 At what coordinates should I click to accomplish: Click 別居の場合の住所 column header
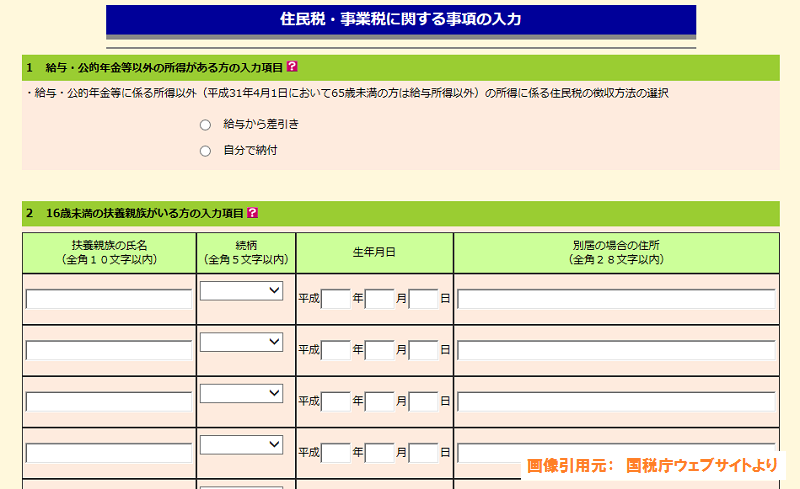[x=616, y=253]
